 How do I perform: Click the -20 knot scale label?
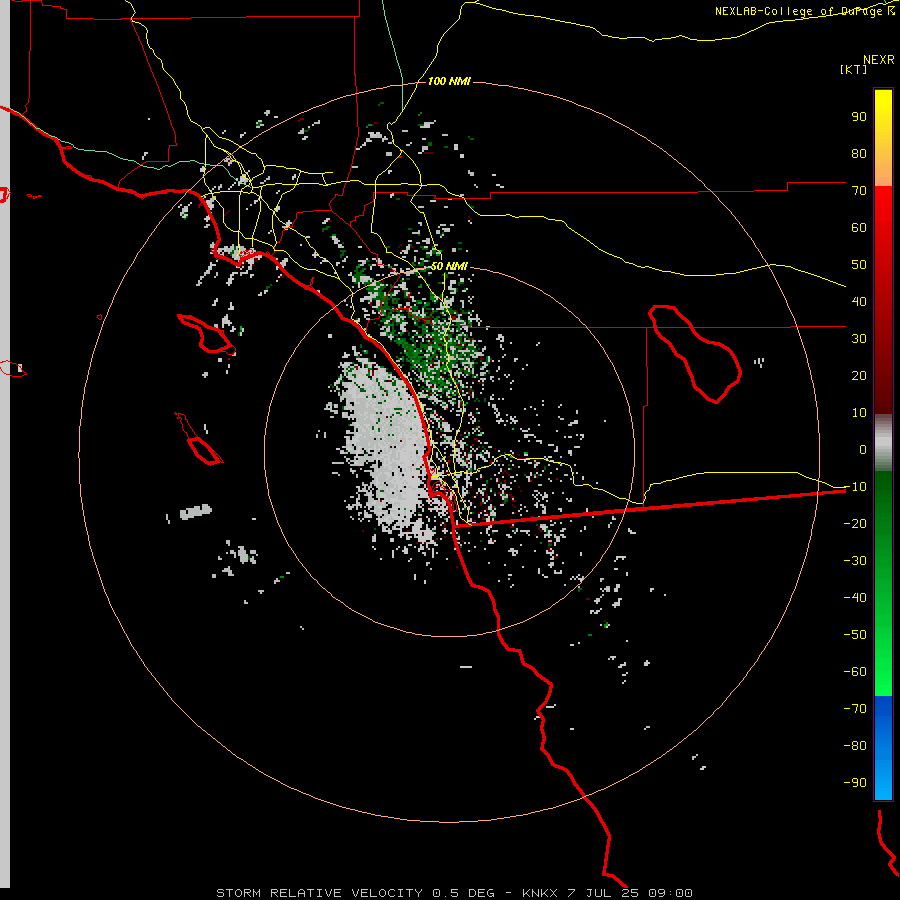point(855,524)
